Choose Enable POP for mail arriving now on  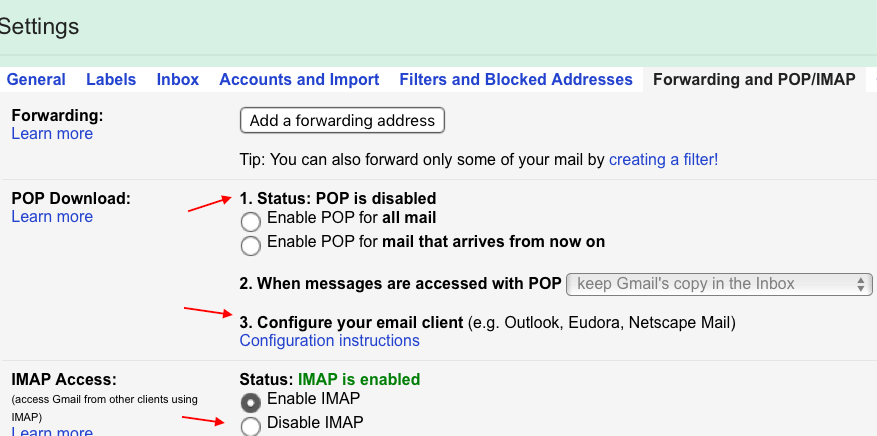[x=251, y=244]
